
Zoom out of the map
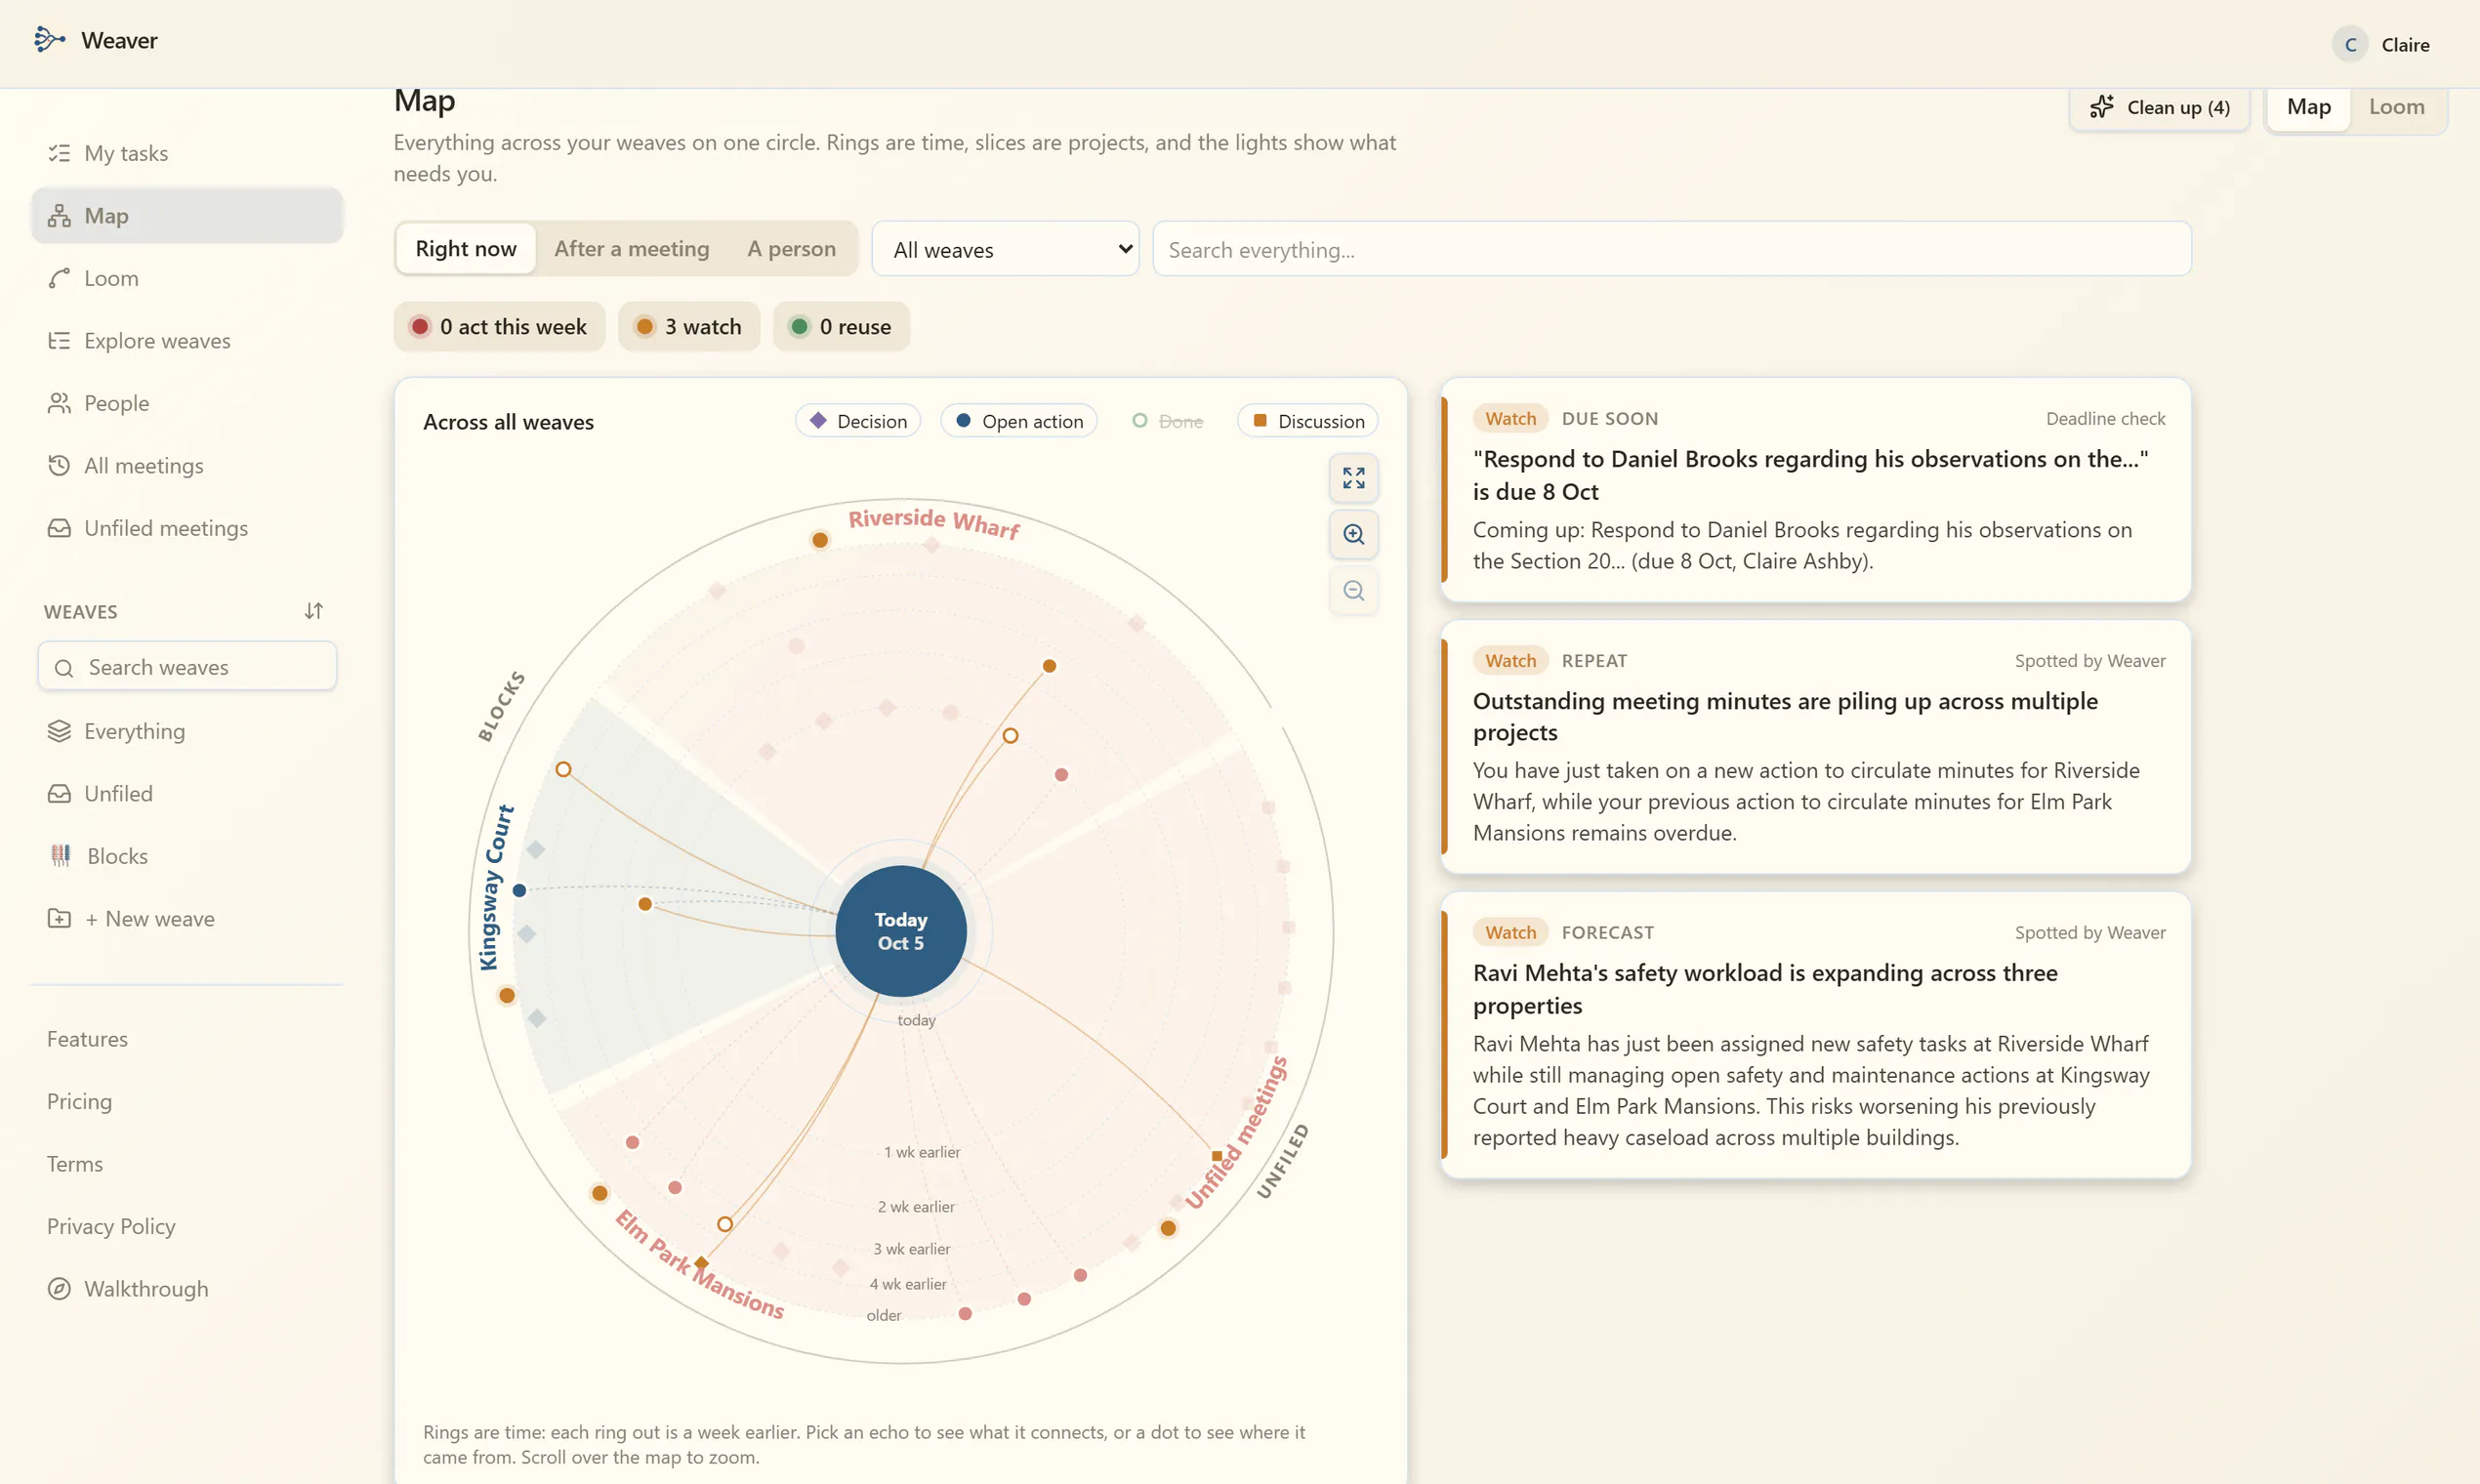(1353, 590)
